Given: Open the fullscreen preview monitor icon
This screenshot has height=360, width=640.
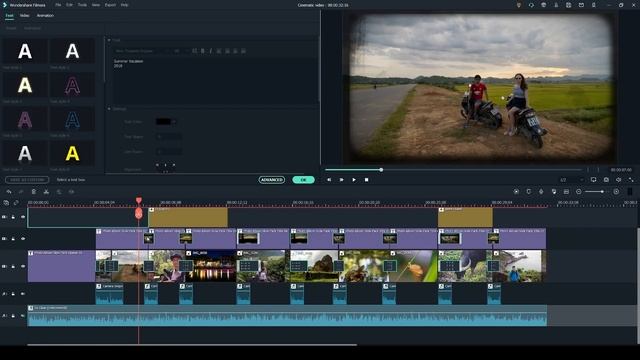Looking at the screenshot, I should pos(593,180).
